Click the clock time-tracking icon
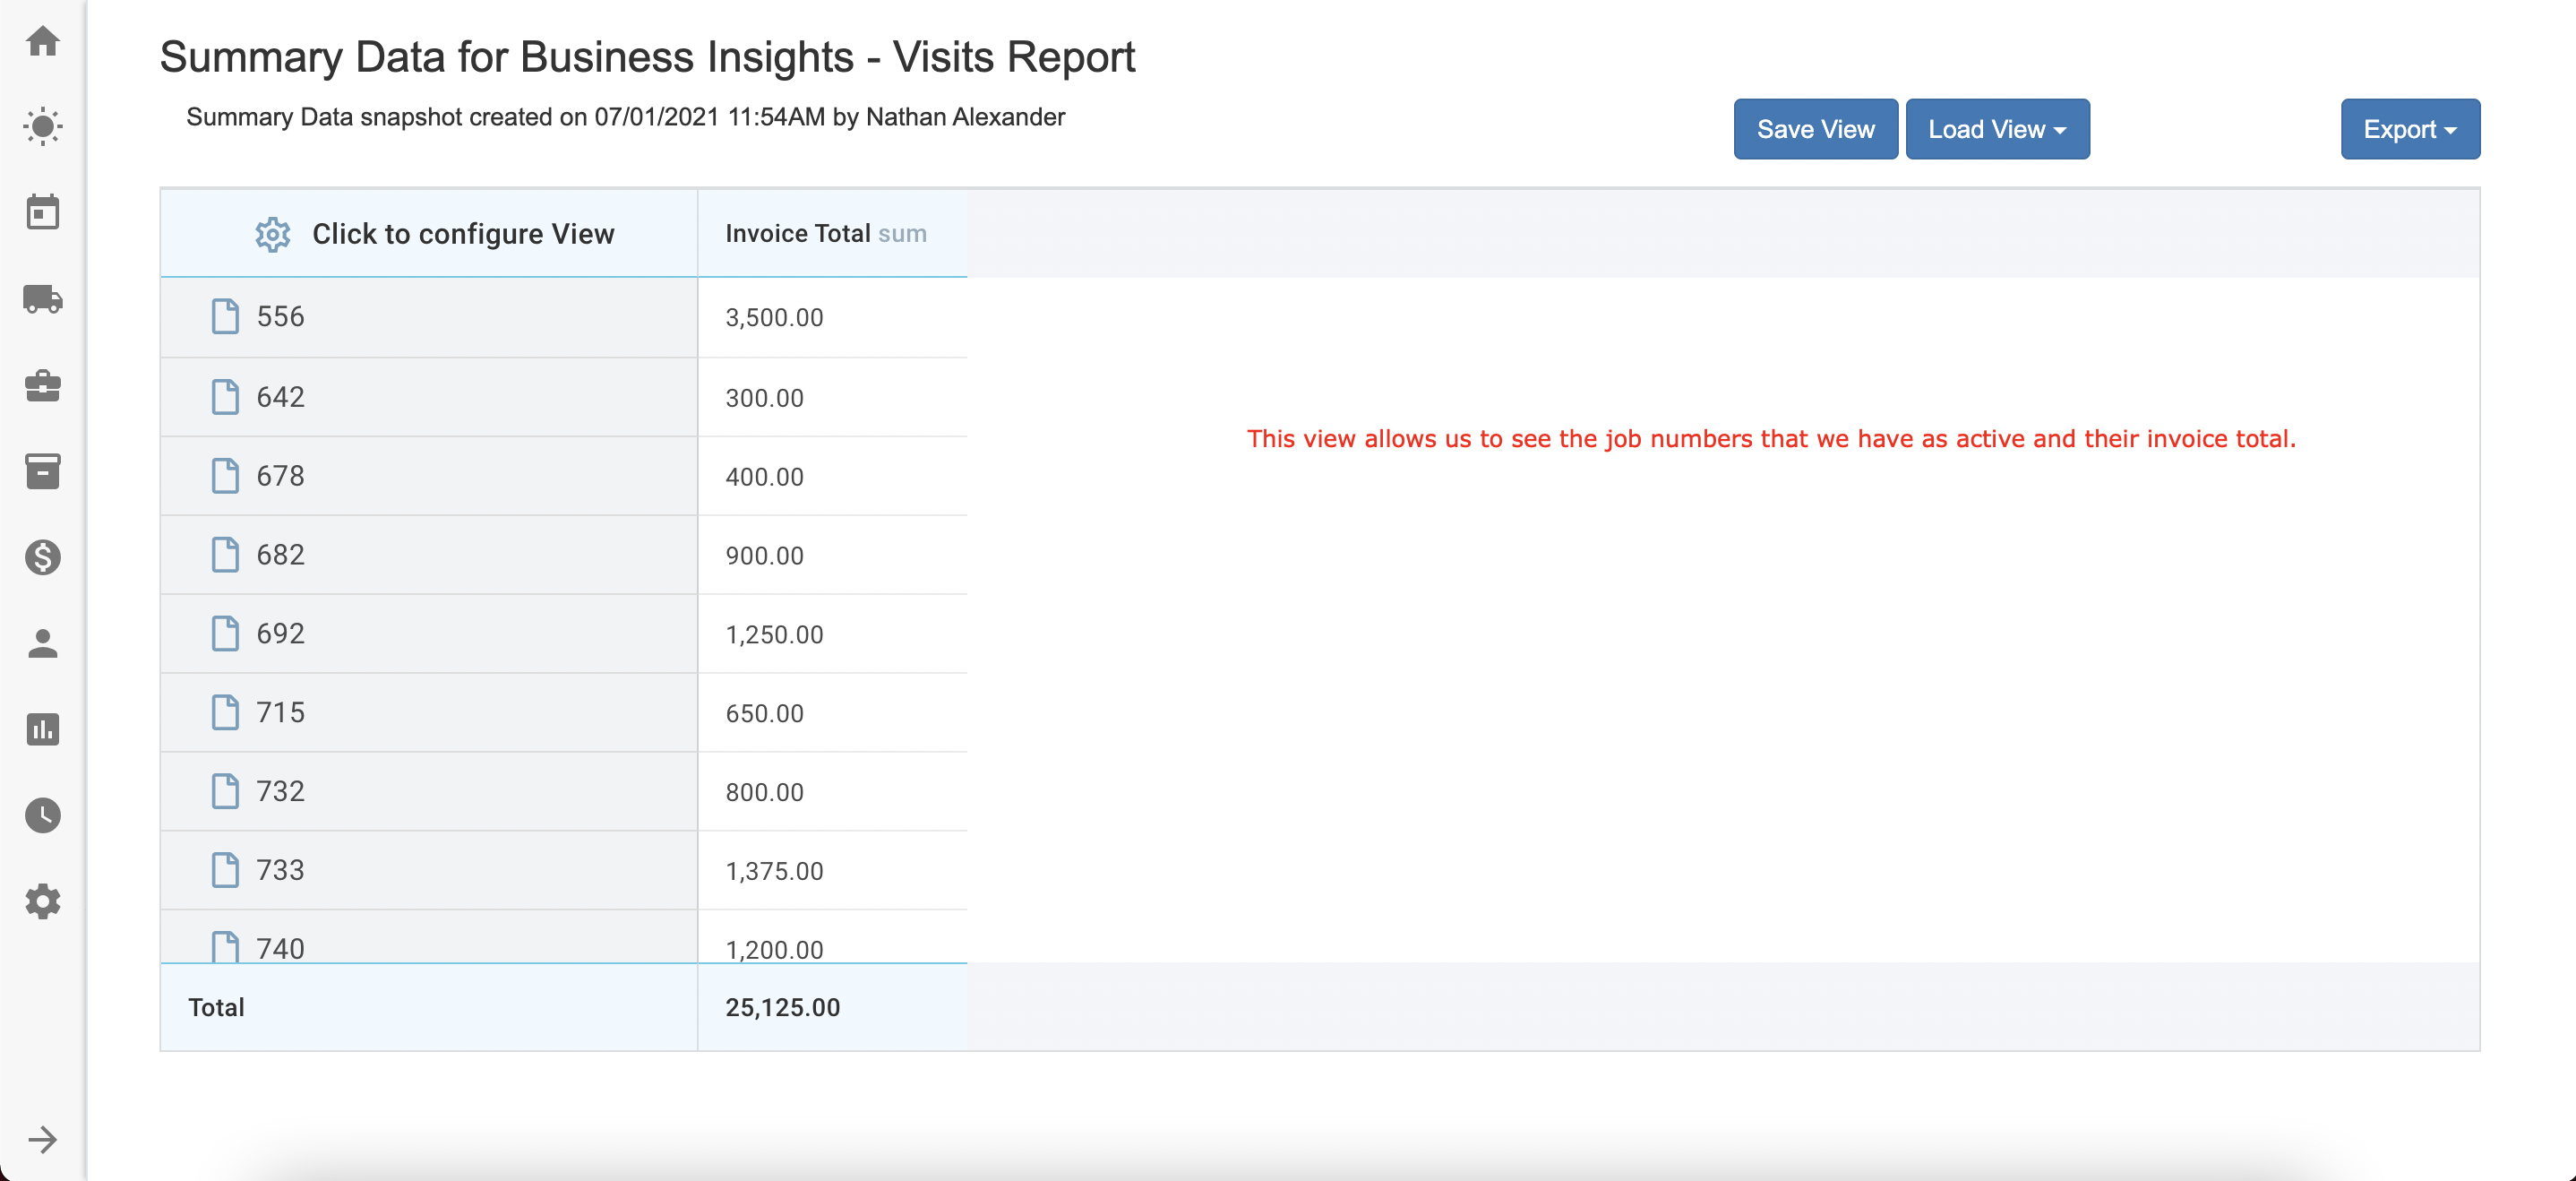 pos(42,815)
